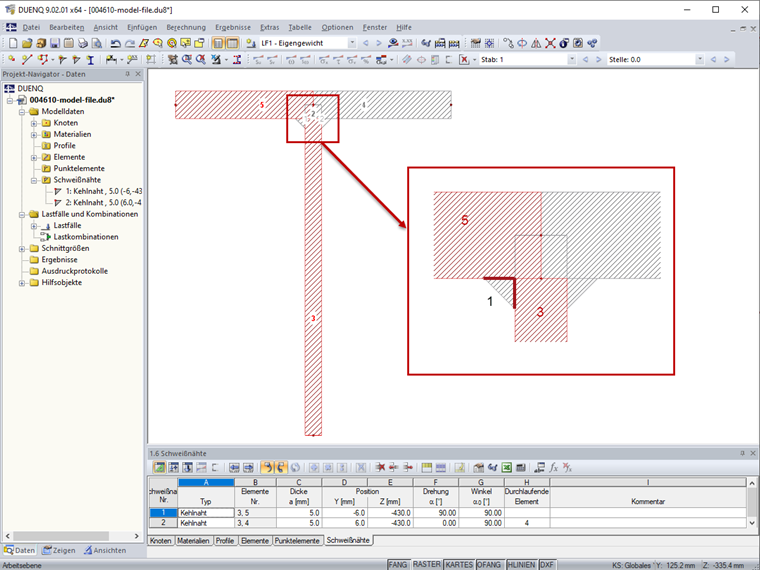
Task: Open print preview magnifier page icon
Action: tap(97, 43)
